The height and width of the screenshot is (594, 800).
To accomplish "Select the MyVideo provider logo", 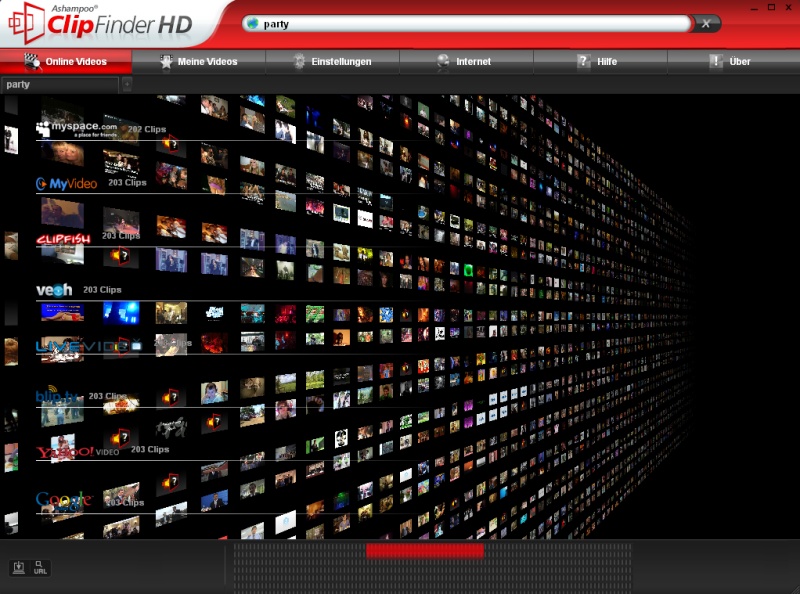I will coord(66,183).
